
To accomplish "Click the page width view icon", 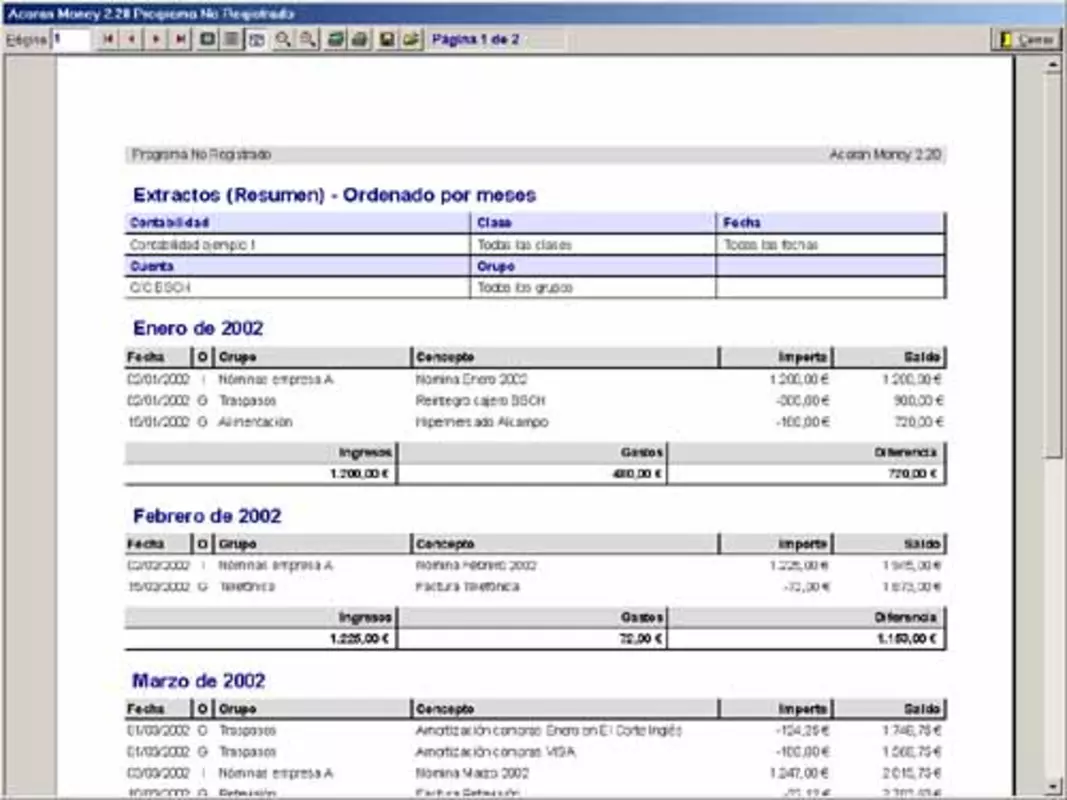I will (232, 39).
